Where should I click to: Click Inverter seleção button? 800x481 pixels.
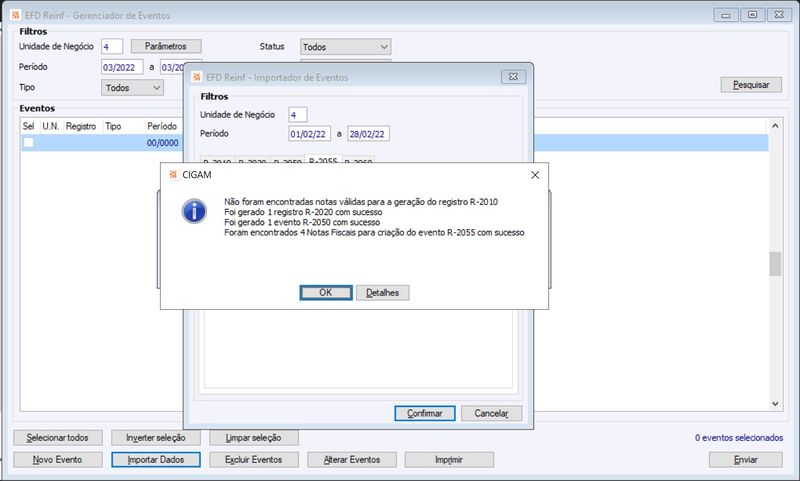(156, 438)
